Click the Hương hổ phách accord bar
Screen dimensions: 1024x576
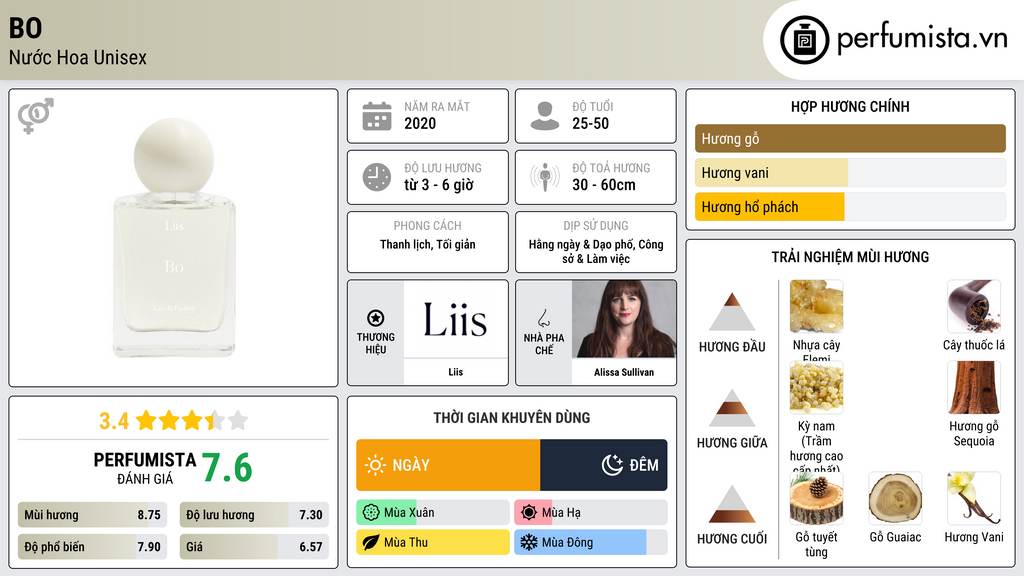point(850,207)
